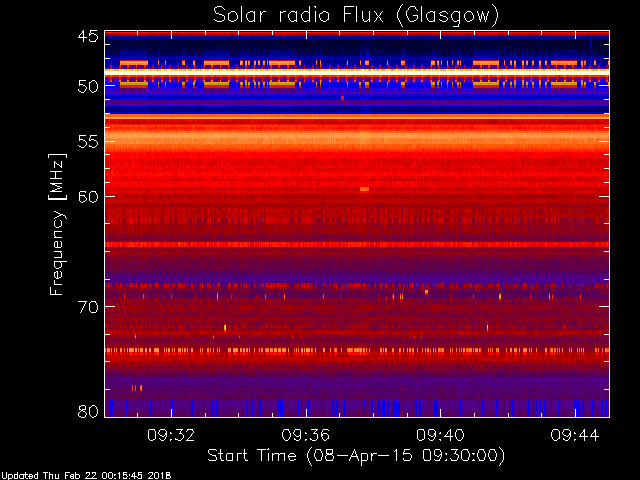Select the 45 MHz axis tick label

click(88, 36)
